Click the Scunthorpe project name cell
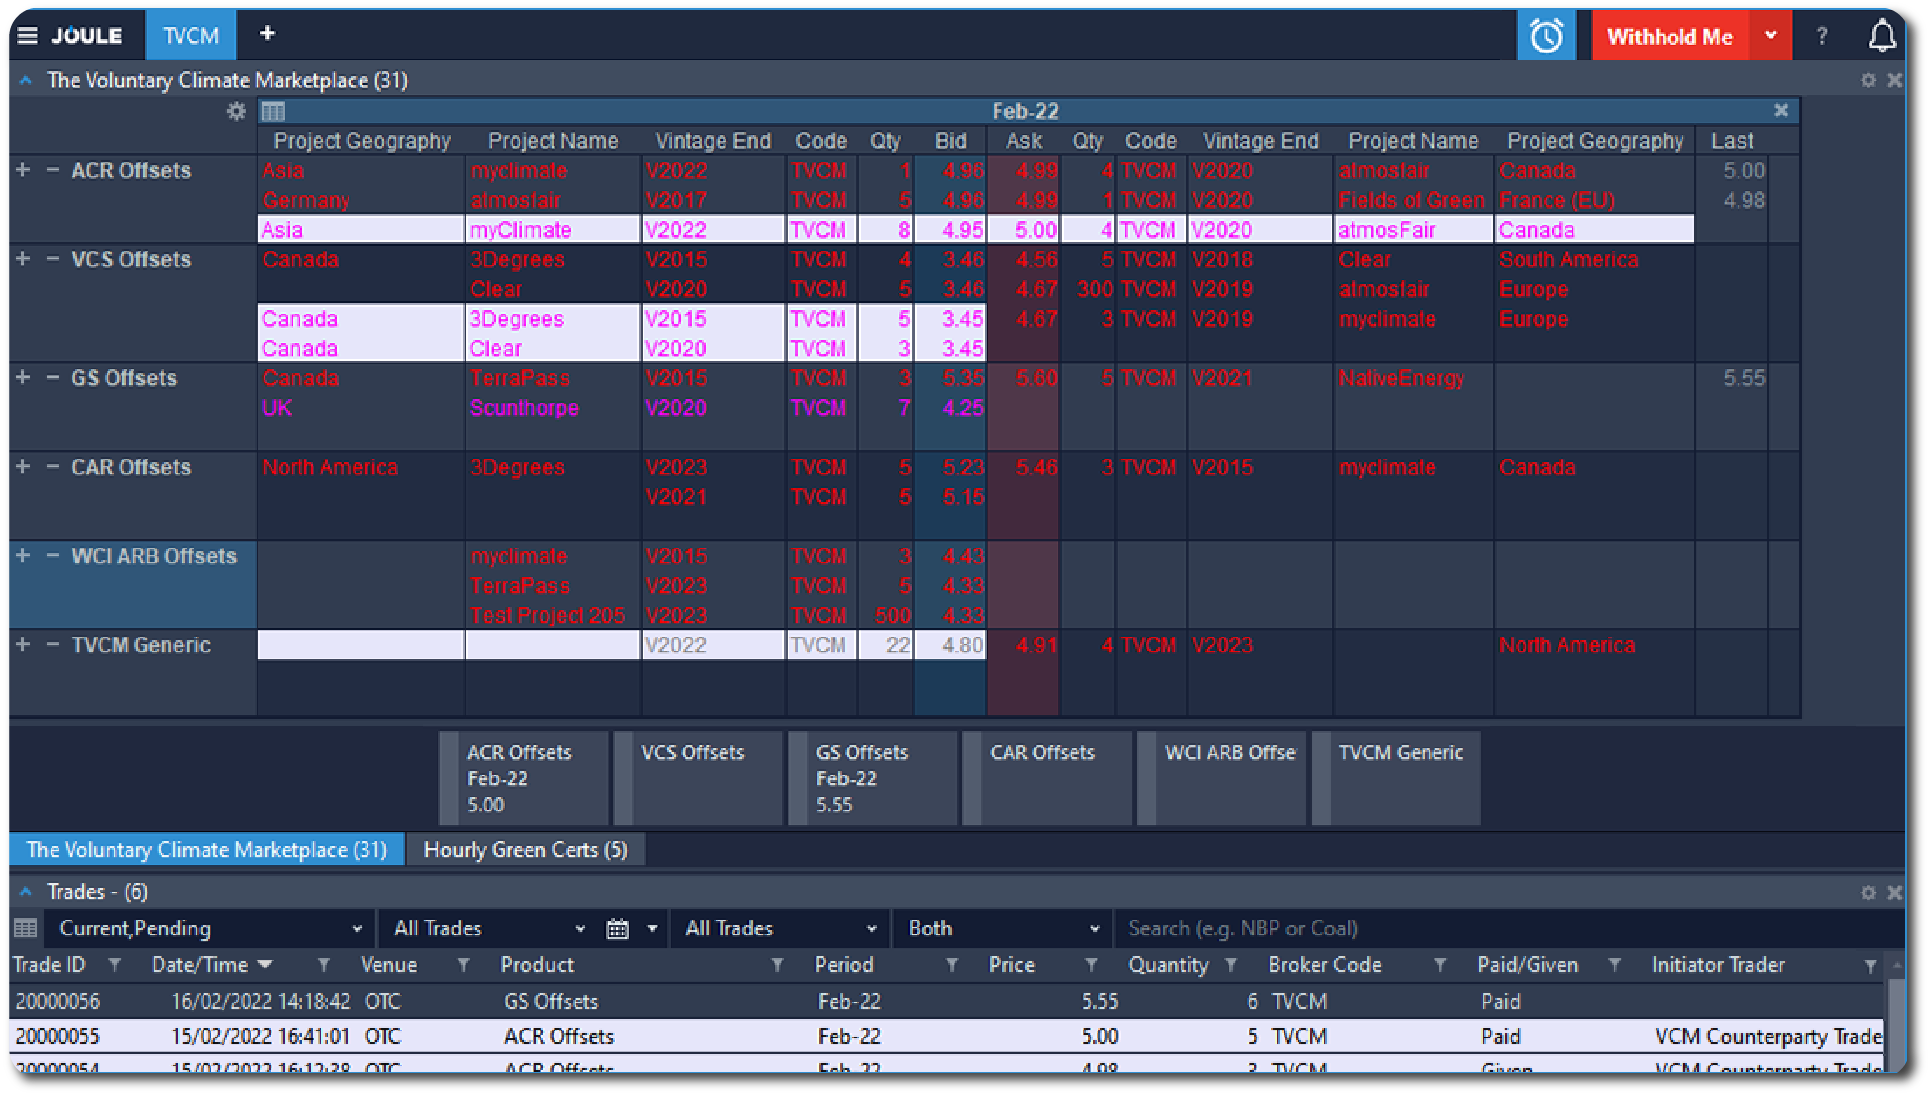This screenshot has height=1095, width=1930. (x=552, y=408)
